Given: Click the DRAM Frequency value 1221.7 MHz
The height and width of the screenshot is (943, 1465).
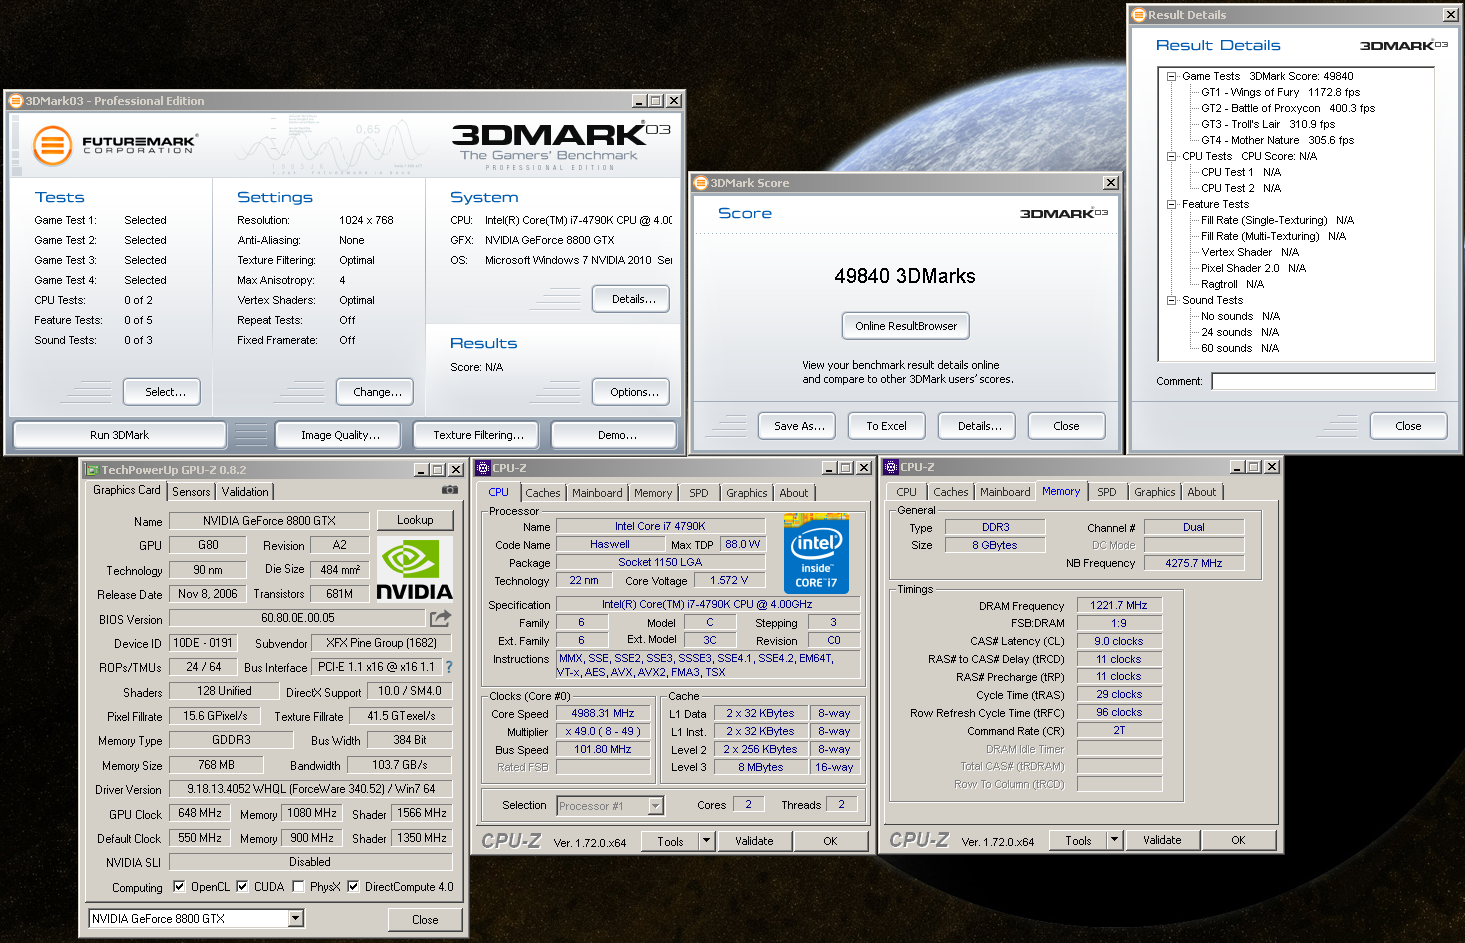Looking at the screenshot, I should click(1119, 605).
